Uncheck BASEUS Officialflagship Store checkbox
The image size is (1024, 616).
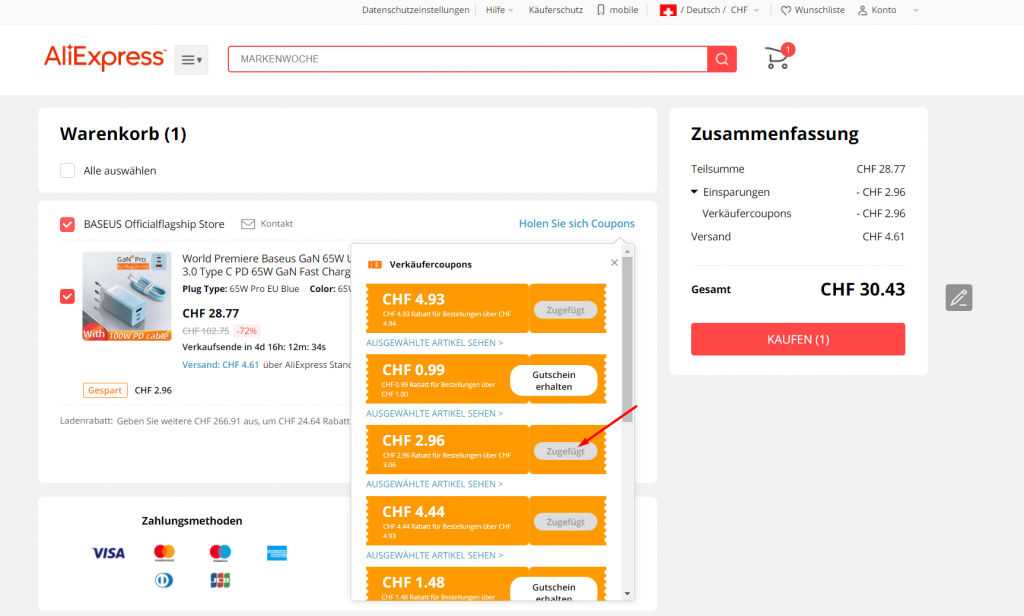tap(67, 225)
